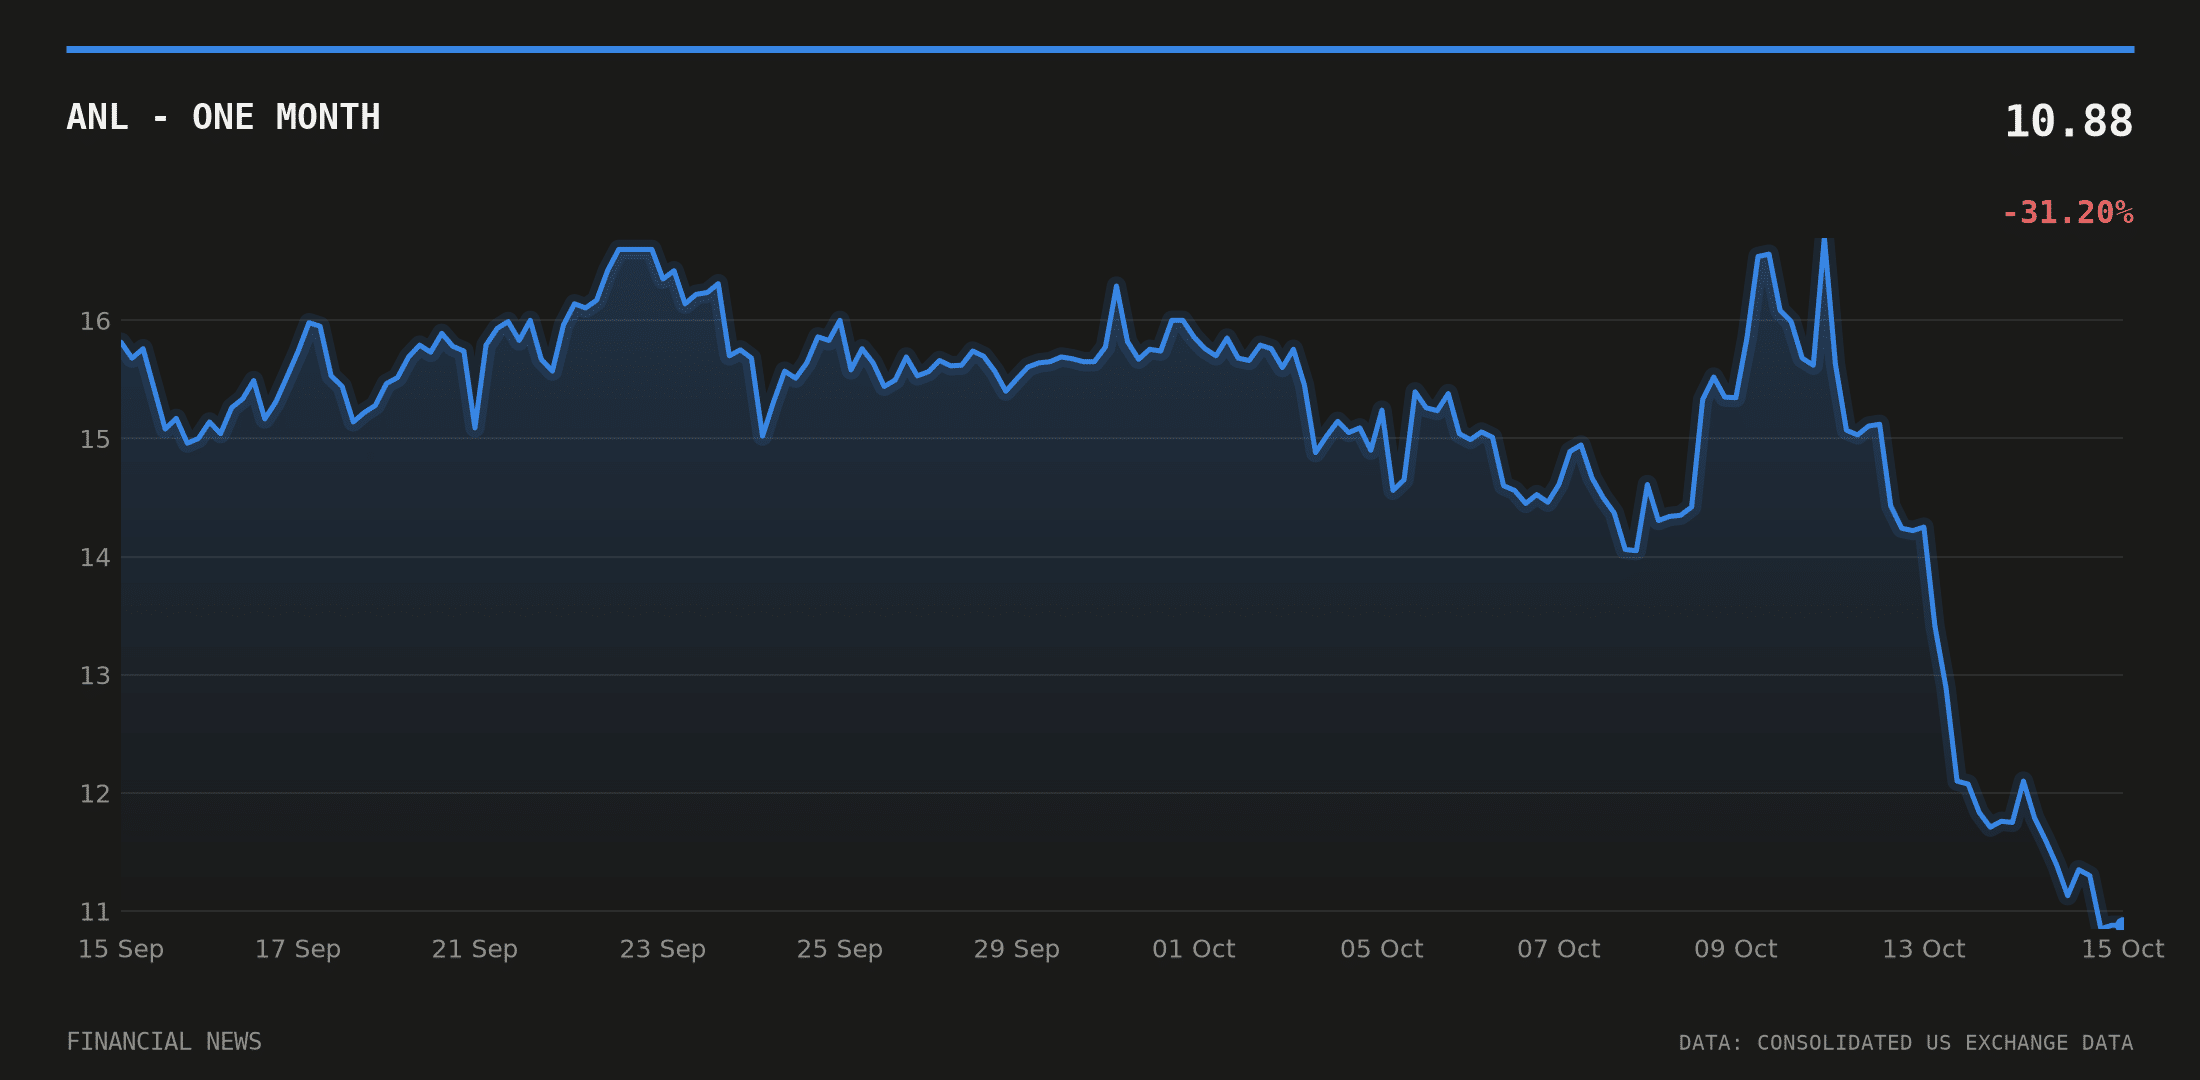Image resolution: width=2200 pixels, height=1080 pixels.
Task: Select the current price 10.88
Action: click(2068, 122)
